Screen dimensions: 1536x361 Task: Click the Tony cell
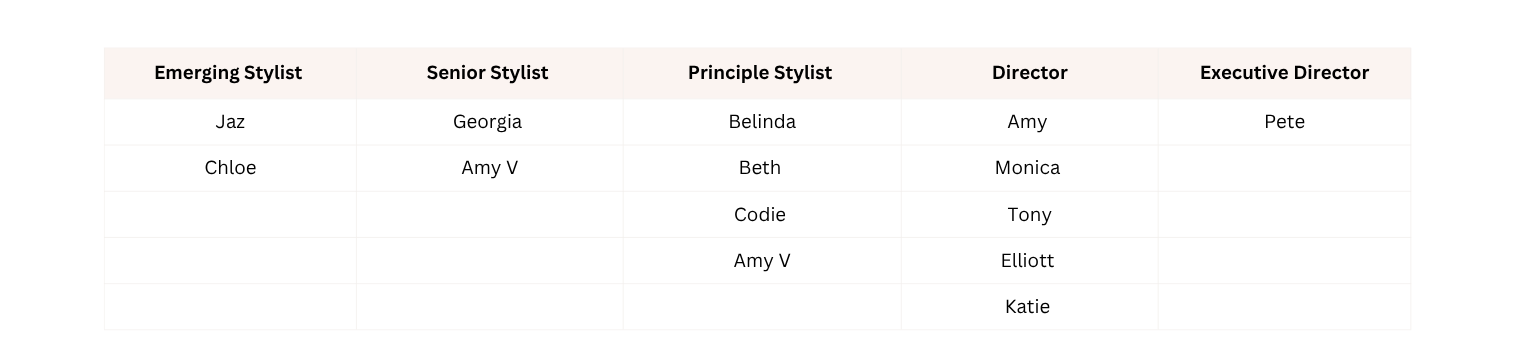point(1030,215)
